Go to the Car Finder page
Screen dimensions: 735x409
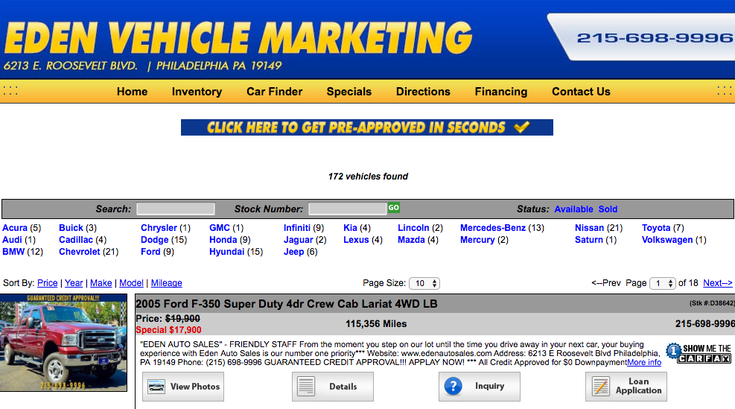[x=275, y=91]
